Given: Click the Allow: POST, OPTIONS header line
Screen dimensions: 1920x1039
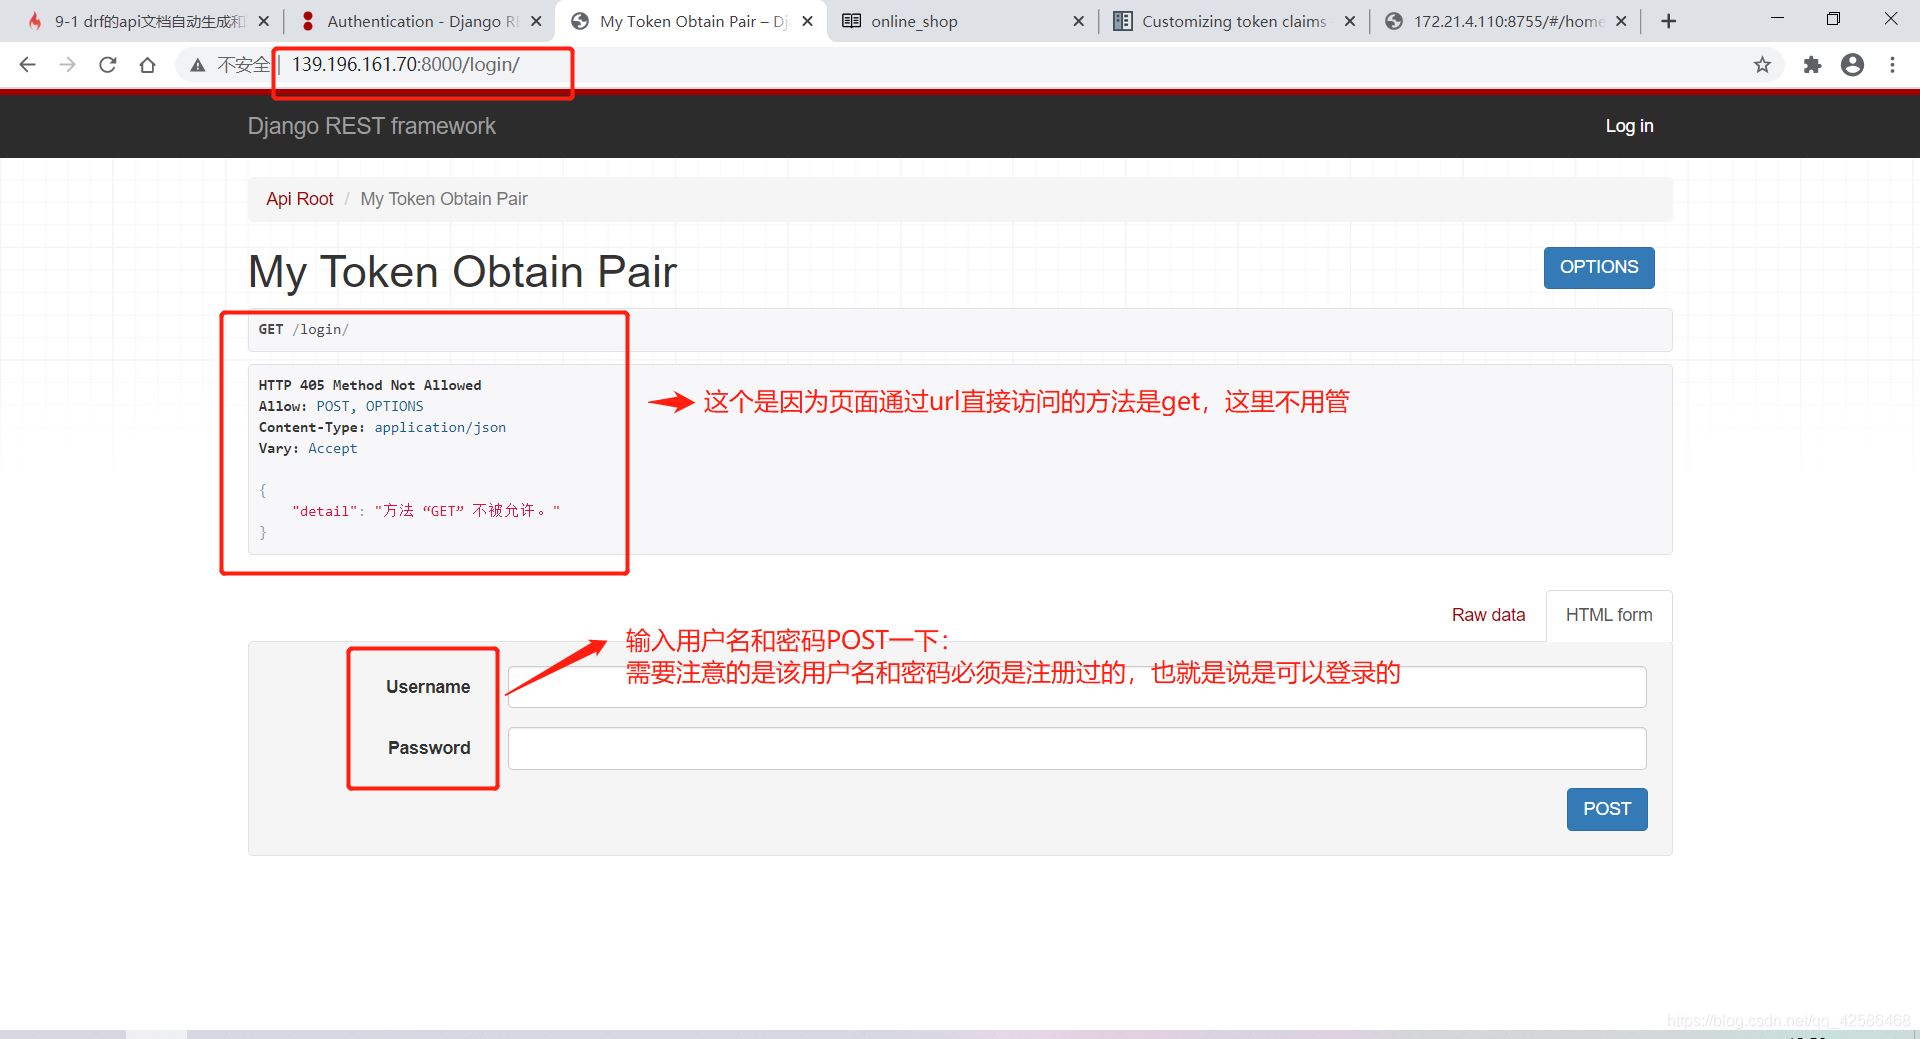Looking at the screenshot, I should 341,406.
